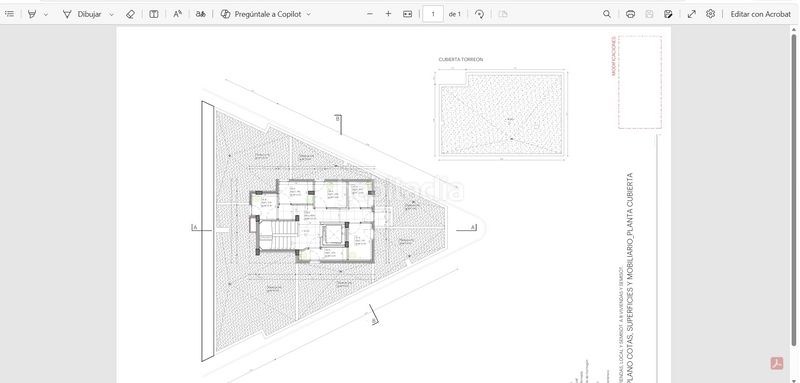
Task: Expand the Copilot options chevron
Action: pos(308,14)
